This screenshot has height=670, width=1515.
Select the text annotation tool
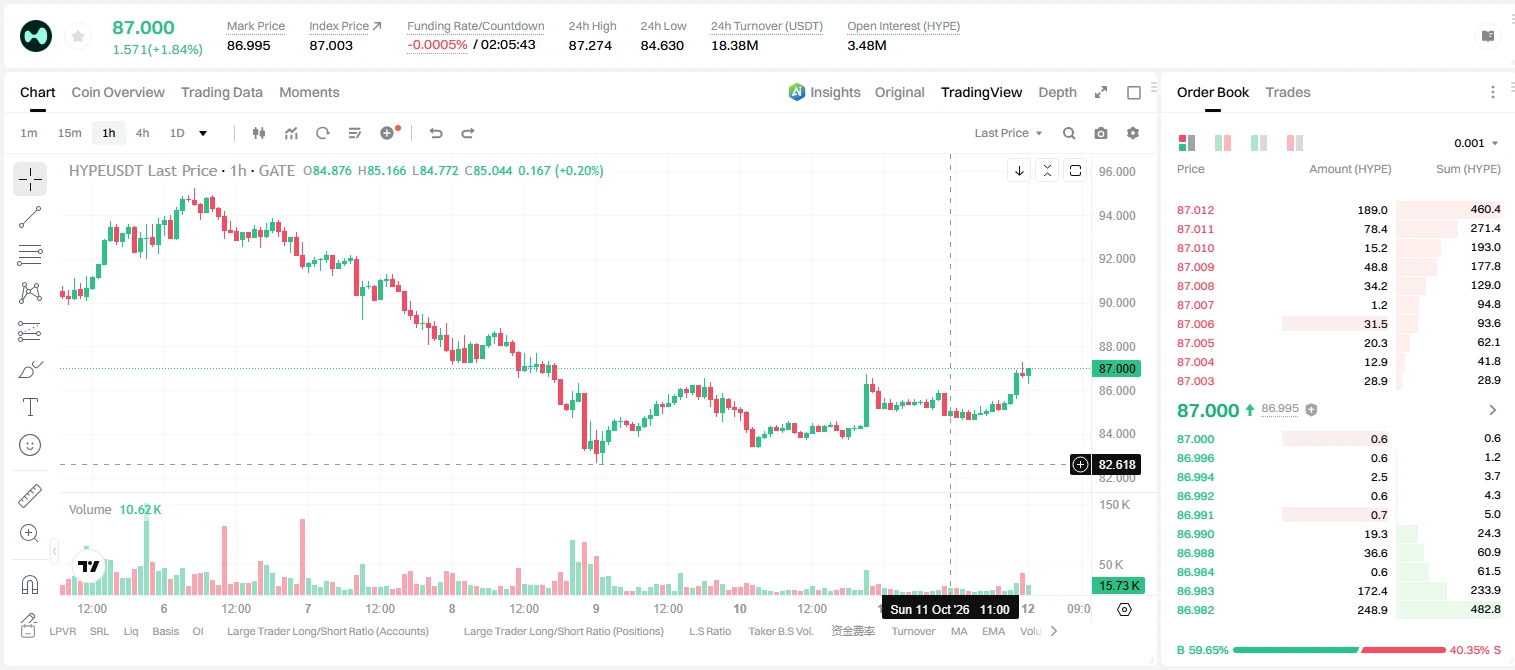30,407
